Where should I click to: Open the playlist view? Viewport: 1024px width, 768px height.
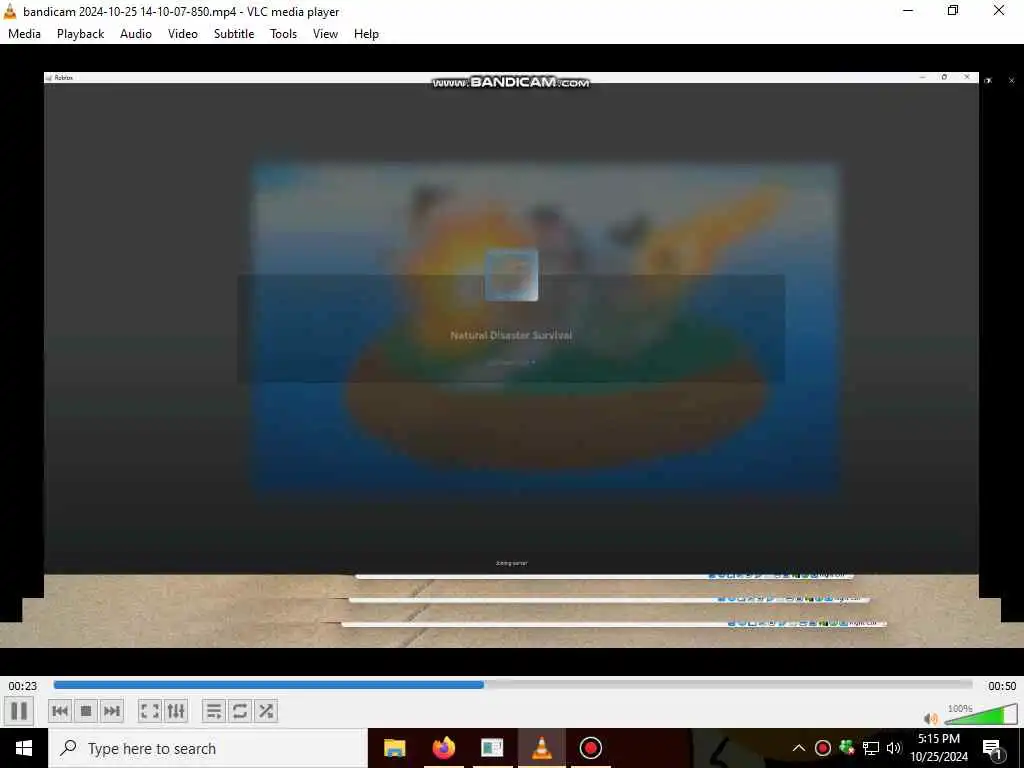[x=214, y=711]
